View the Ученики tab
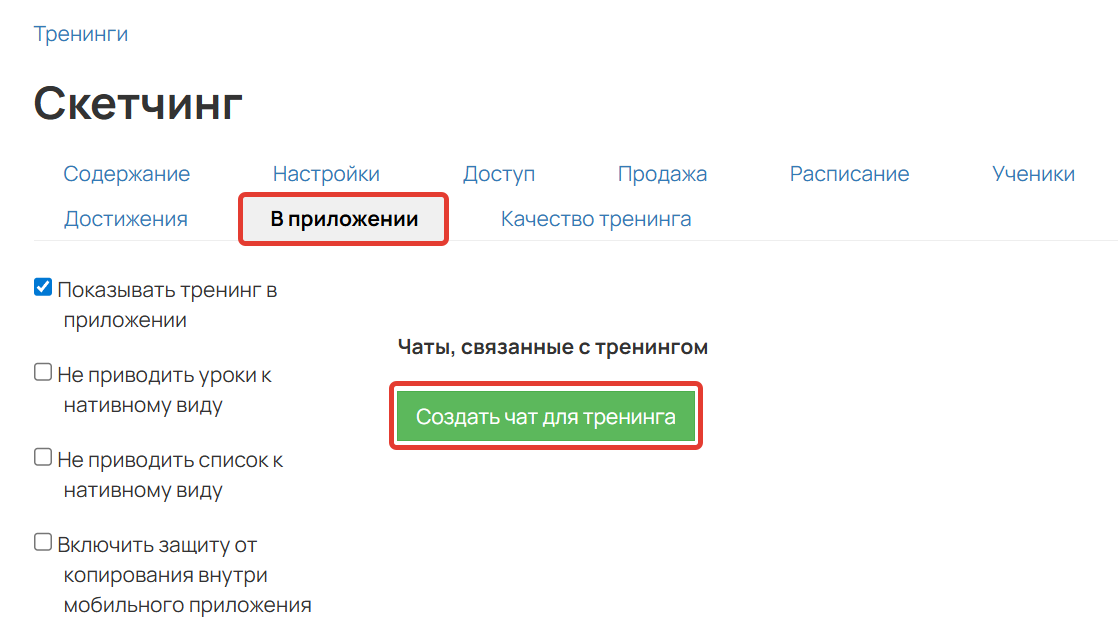 [x=1032, y=173]
